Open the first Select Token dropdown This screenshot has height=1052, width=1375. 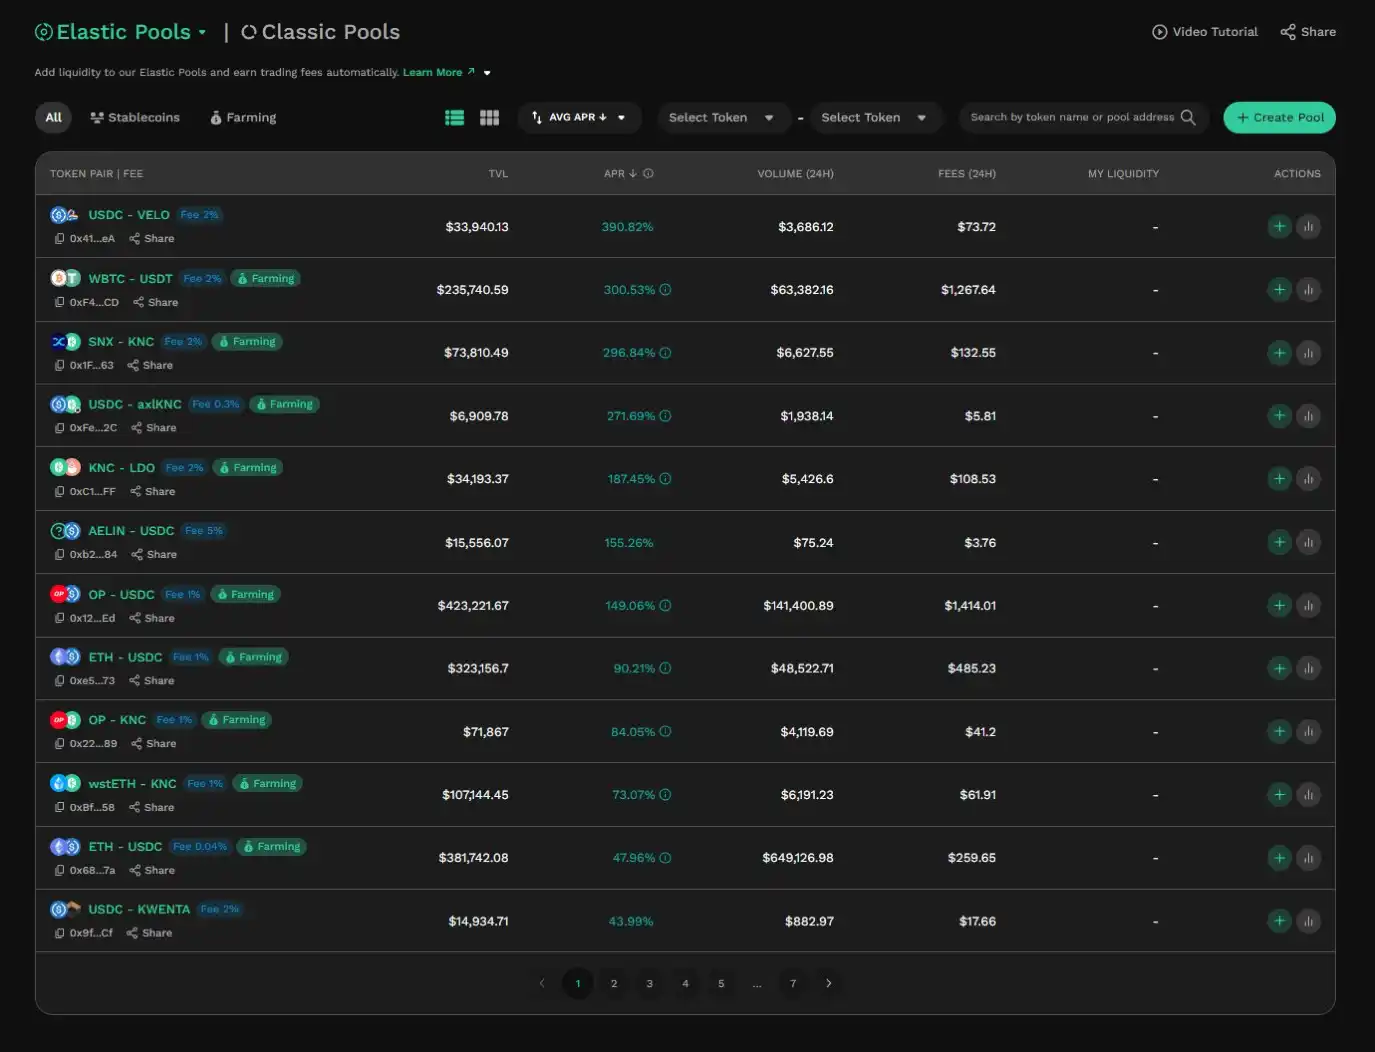click(x=720, y=118)
